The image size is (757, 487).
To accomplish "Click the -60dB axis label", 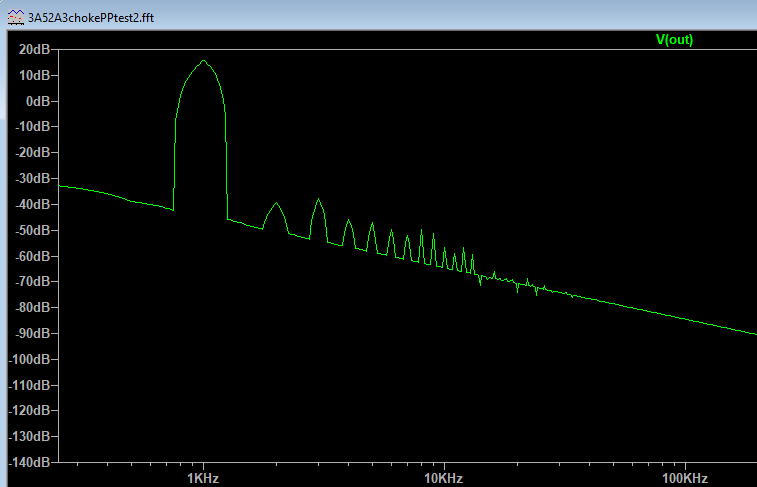I will pos(32,256).
